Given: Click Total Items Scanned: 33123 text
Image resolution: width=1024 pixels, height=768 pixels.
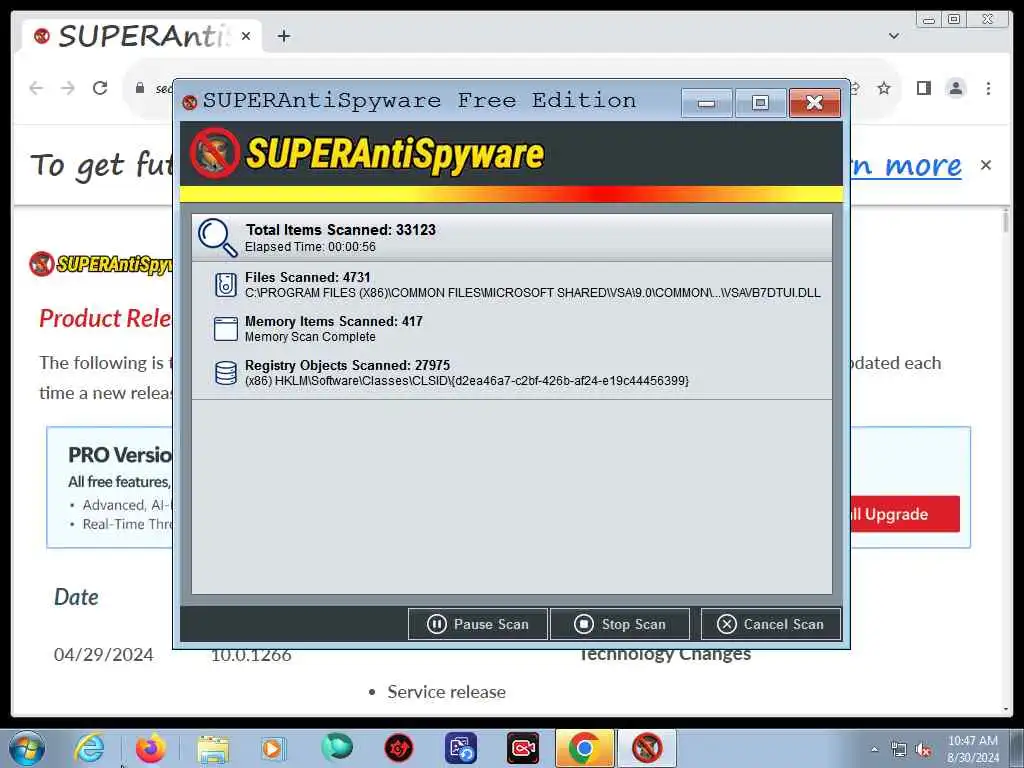Looking at the screenshot, I should tap(341, 230).
